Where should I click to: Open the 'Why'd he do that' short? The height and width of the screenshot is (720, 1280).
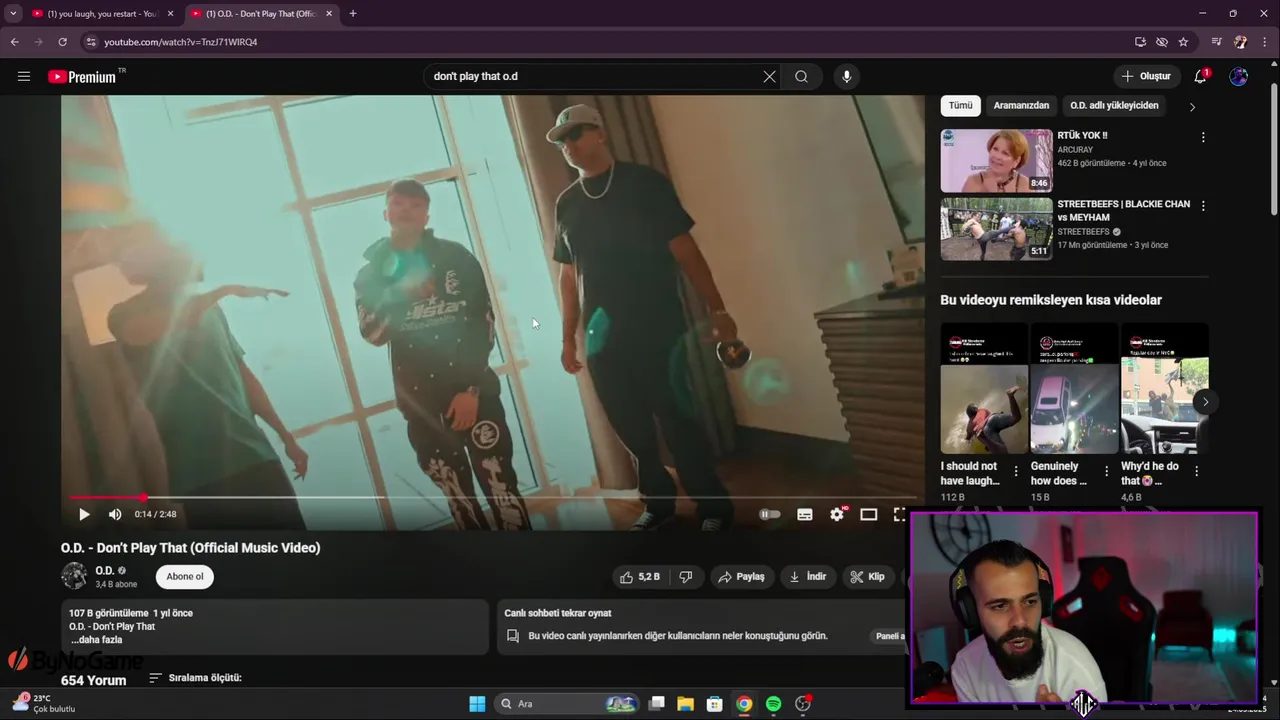click(1164, 388)
